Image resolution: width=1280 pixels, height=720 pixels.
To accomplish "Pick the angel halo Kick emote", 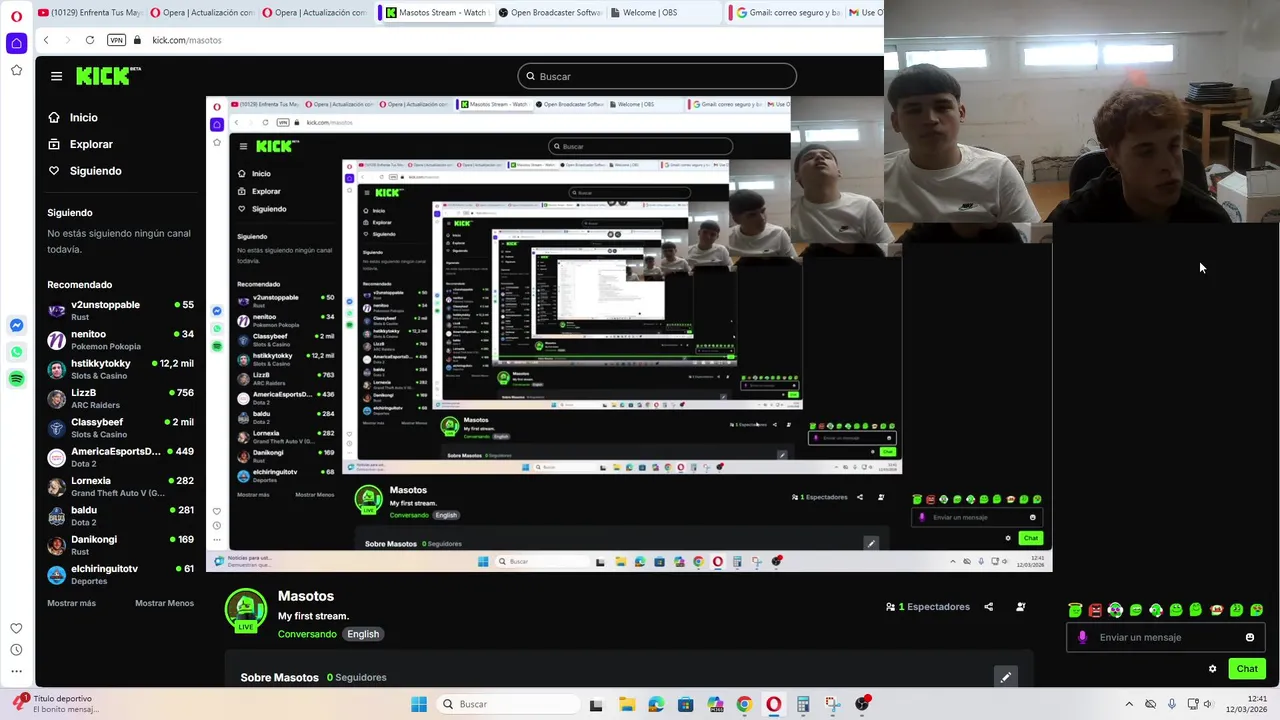I will click(x=1075, y=610).
